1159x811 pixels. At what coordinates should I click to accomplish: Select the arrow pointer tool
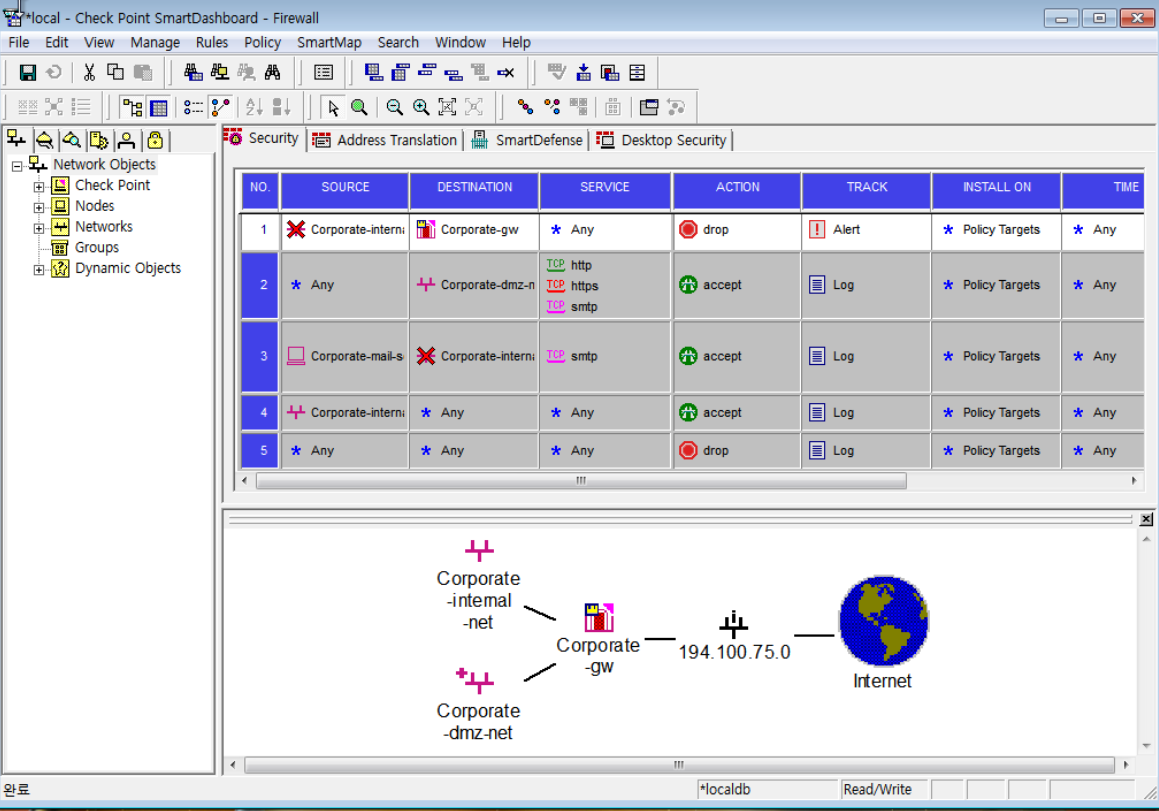point(333,107)
